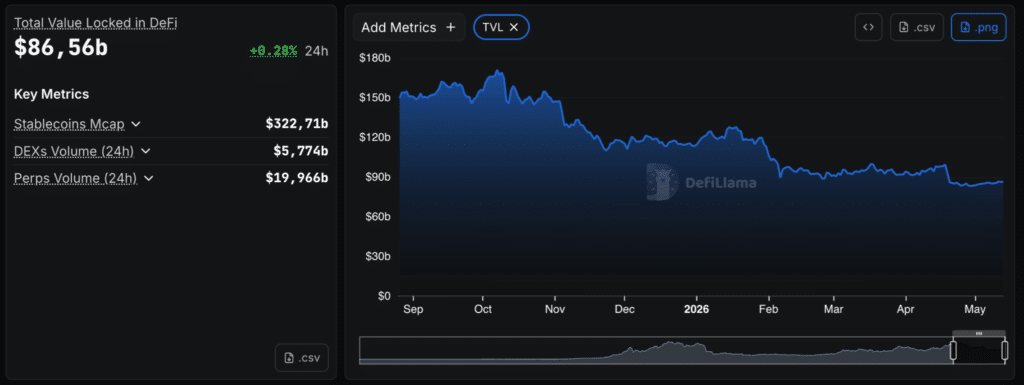
Task: Expand the Perps Volume (24h) row
Action: [148, 178]
